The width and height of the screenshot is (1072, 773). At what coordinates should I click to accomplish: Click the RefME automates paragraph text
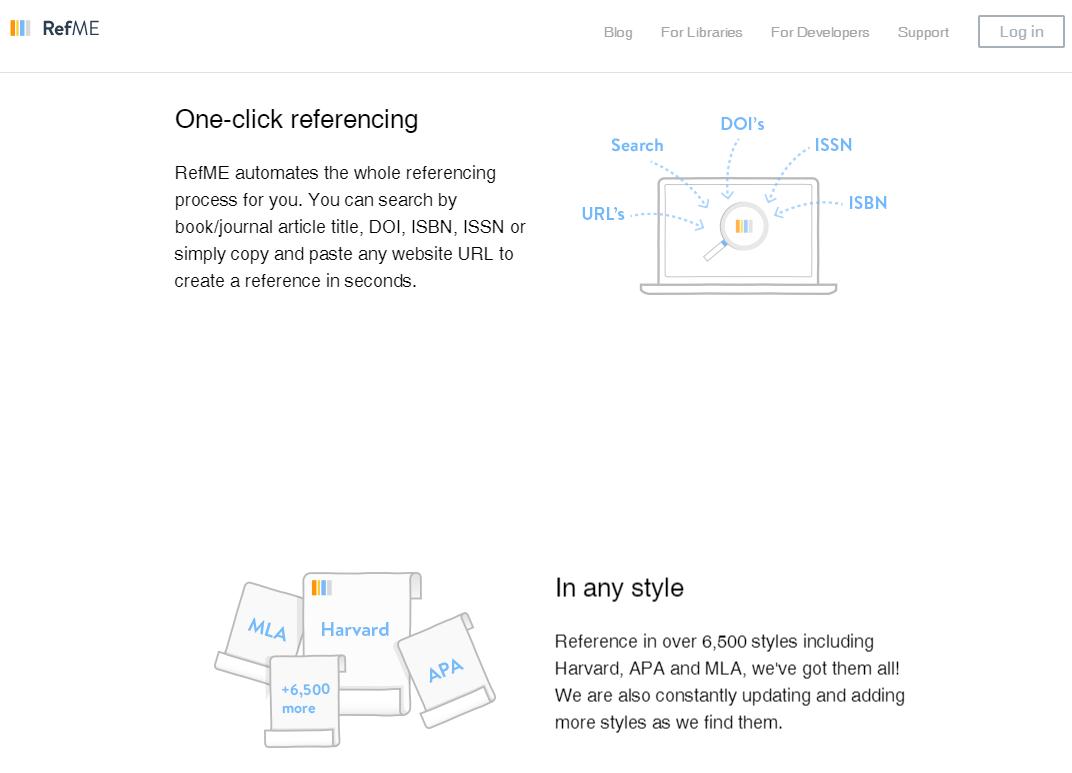350,227
